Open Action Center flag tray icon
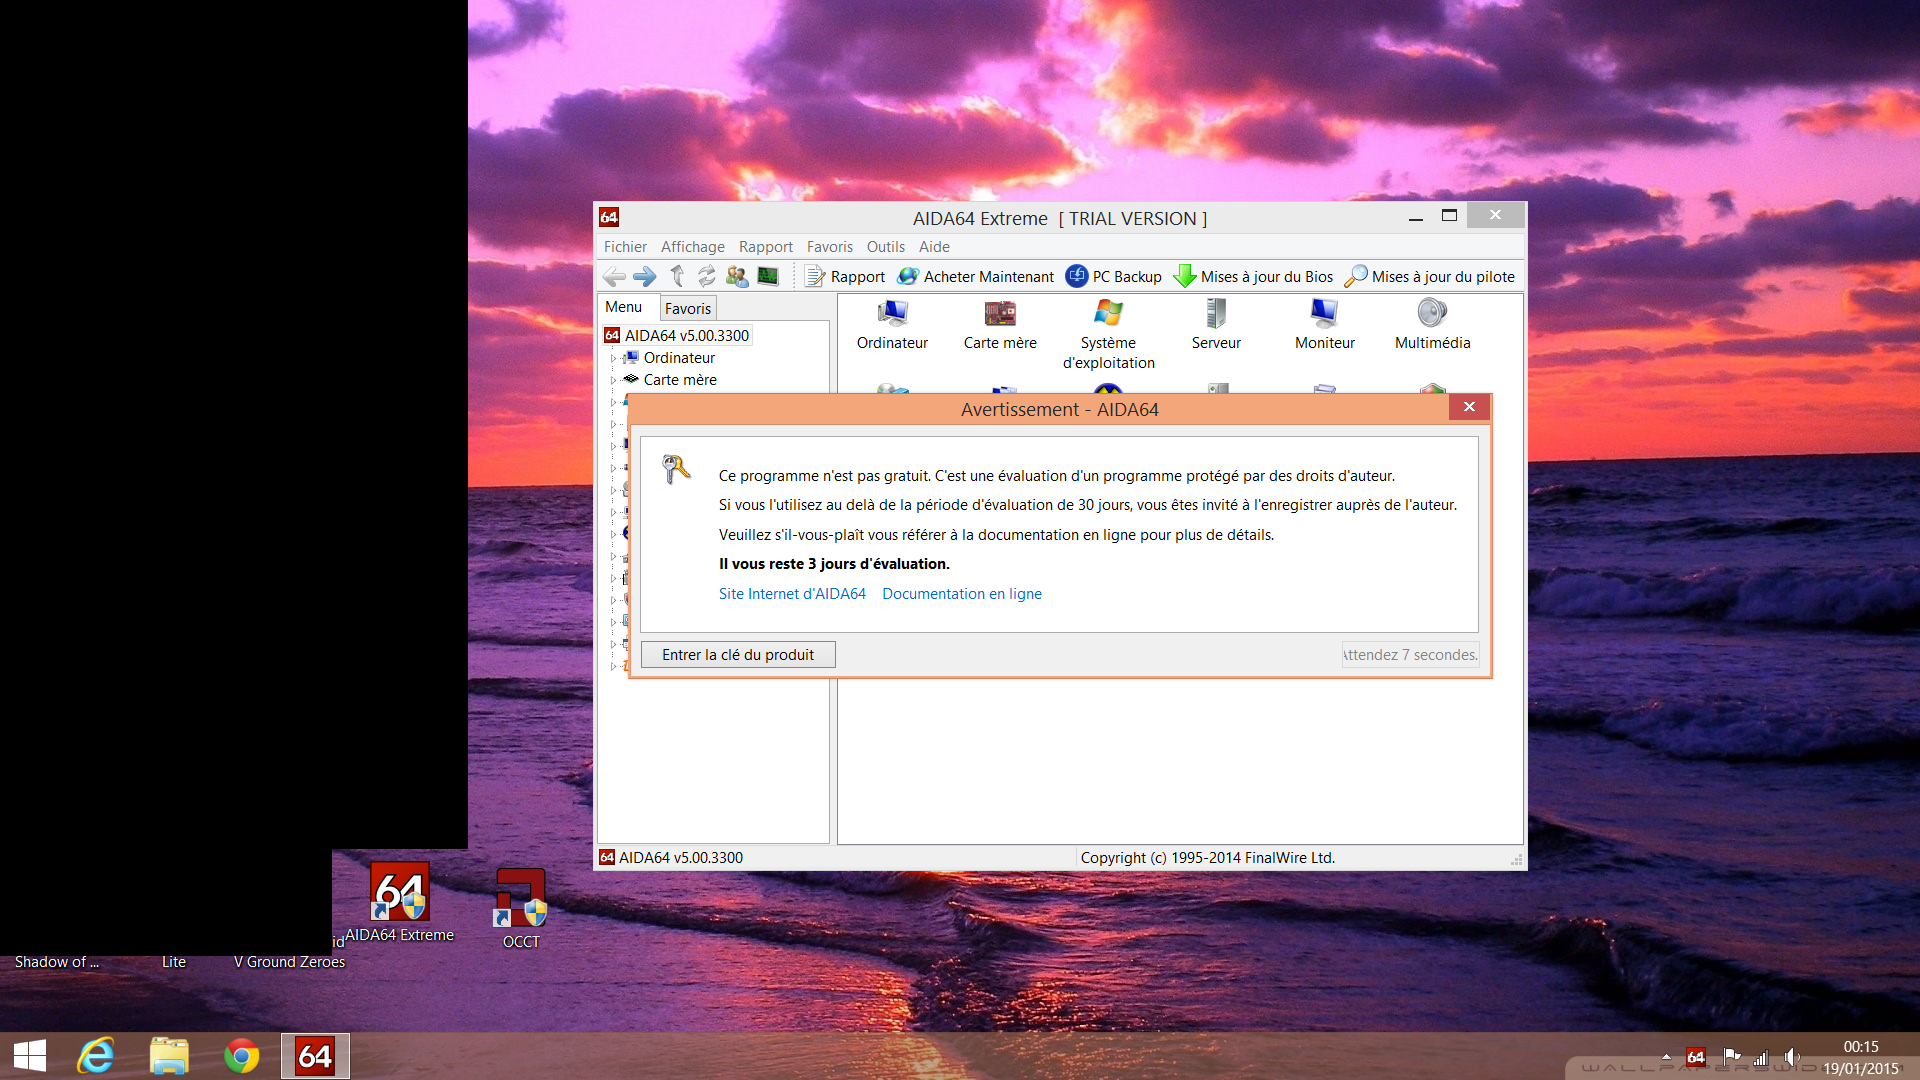The image size is (1920, 1080). pos(1731,1056)
